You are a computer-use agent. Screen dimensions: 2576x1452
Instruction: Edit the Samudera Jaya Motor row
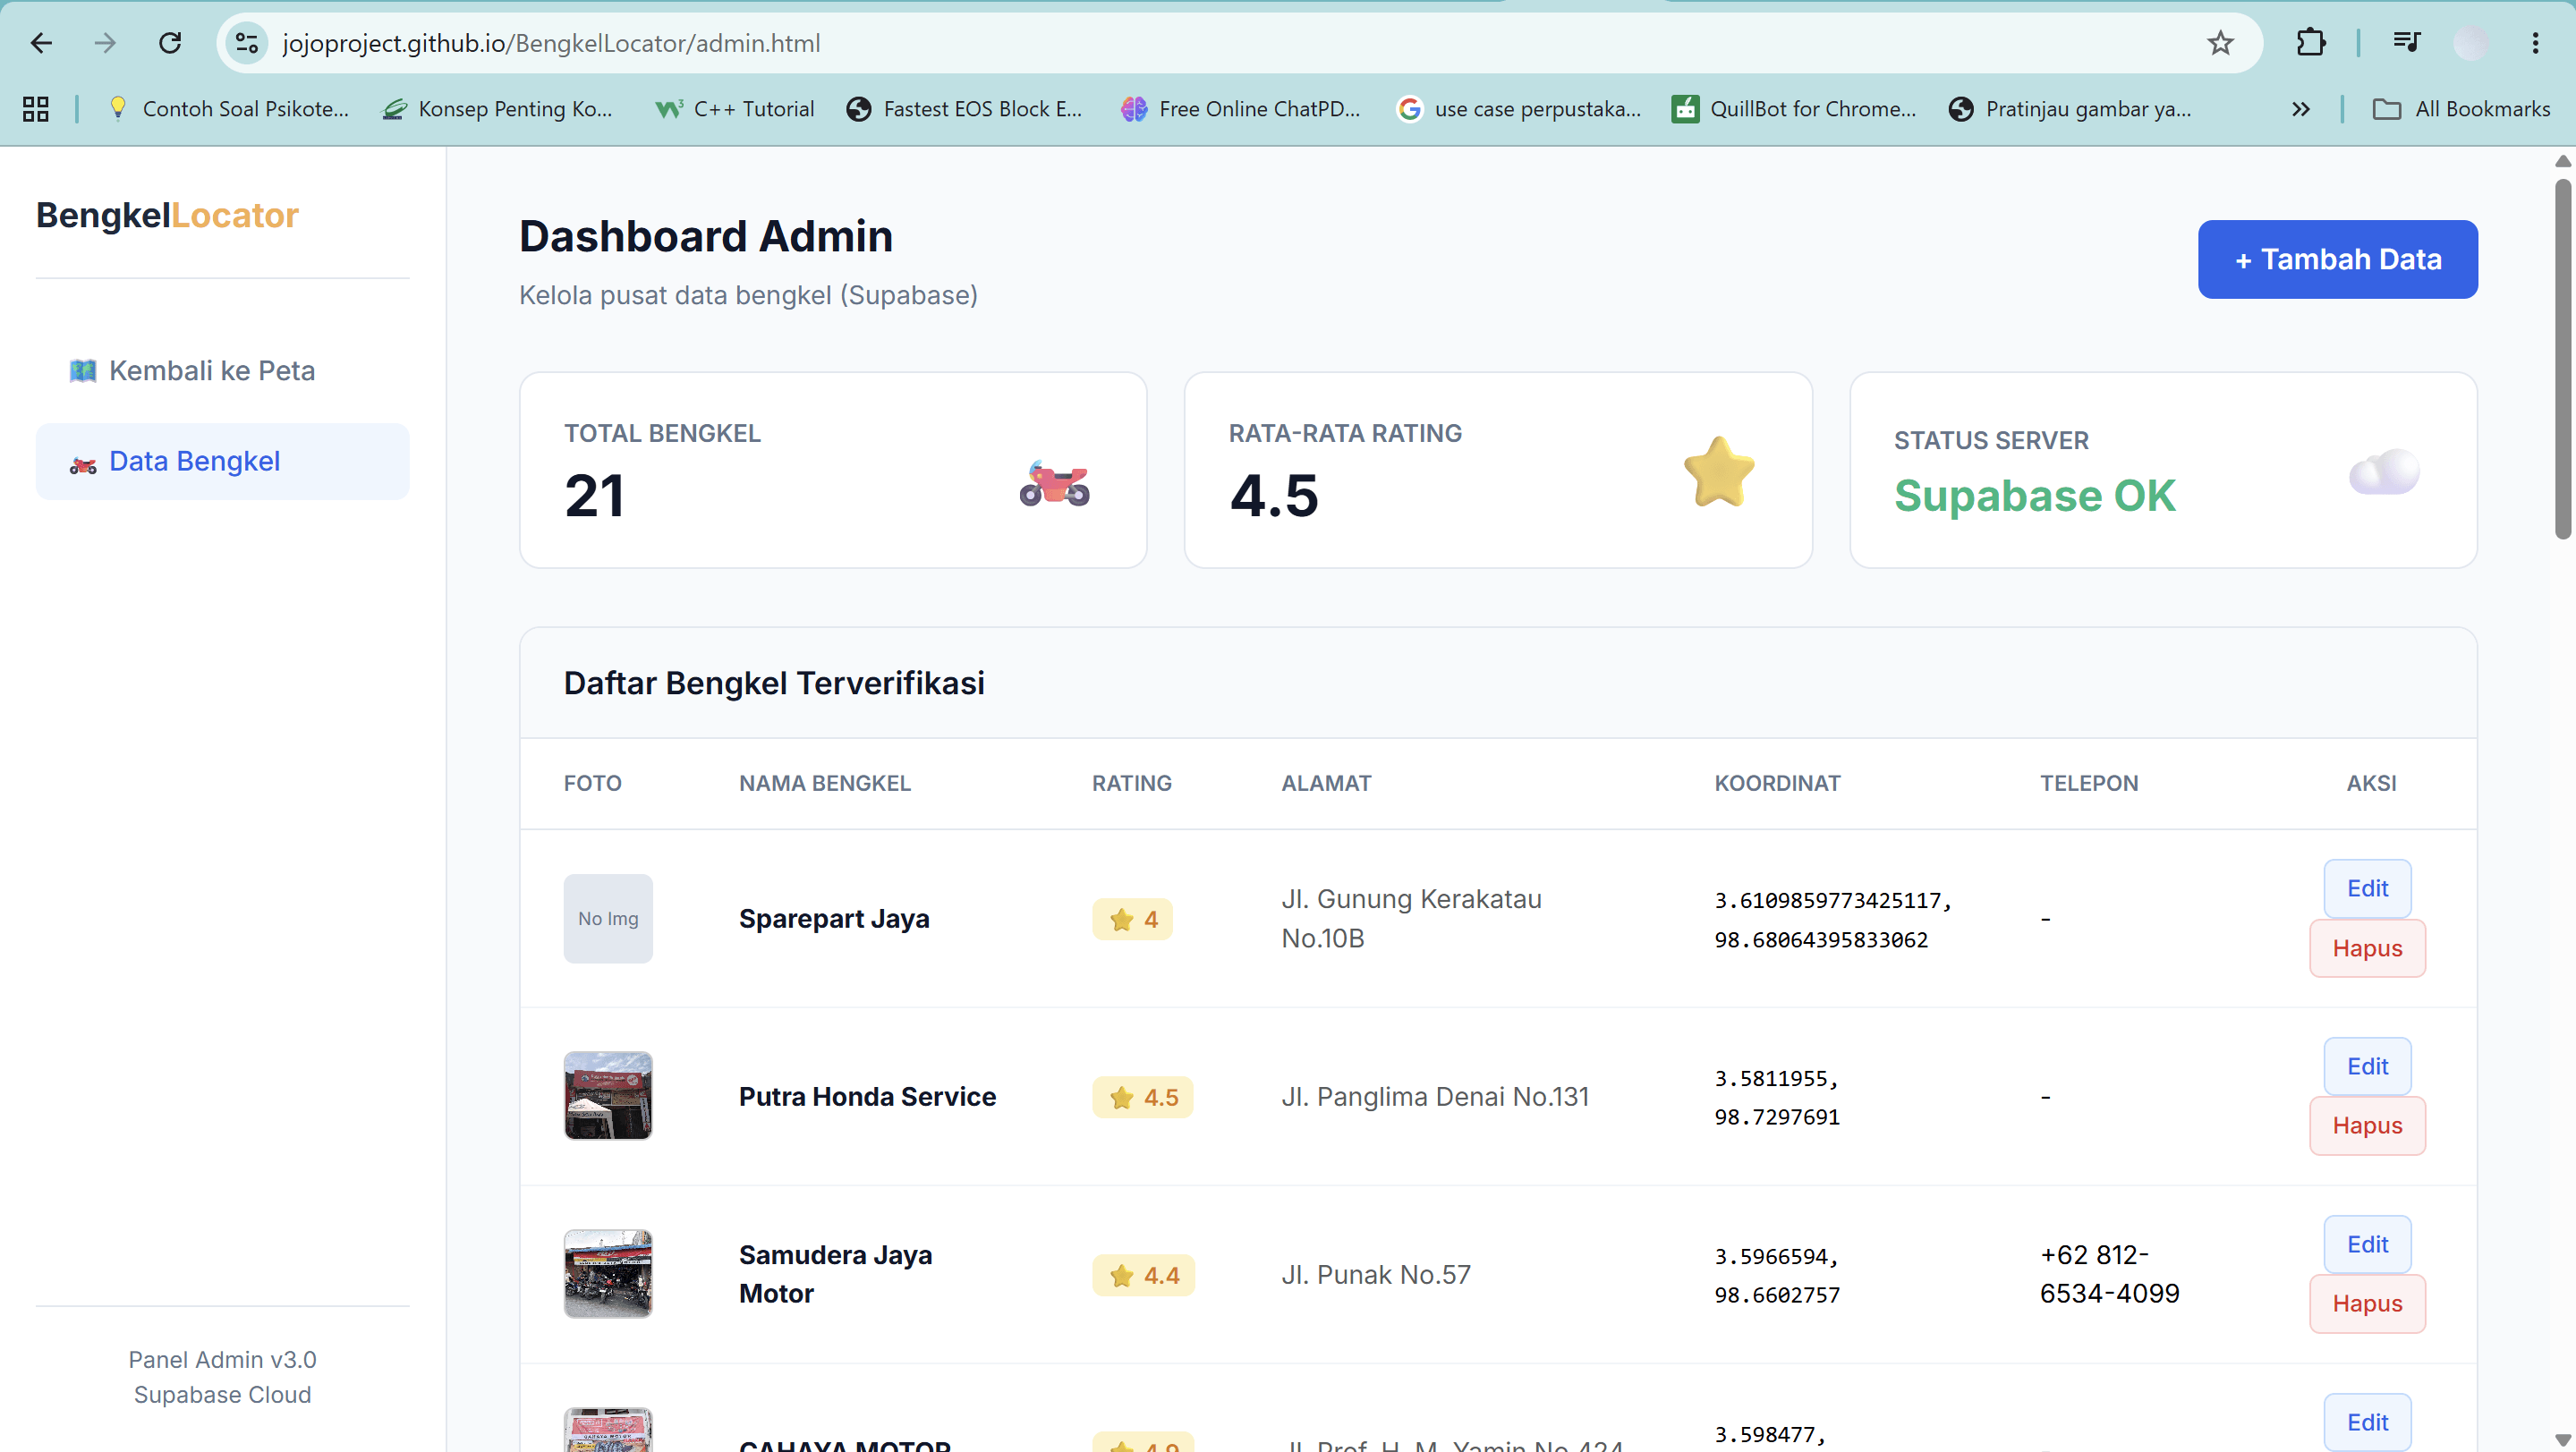(x=2367, y=1244)
